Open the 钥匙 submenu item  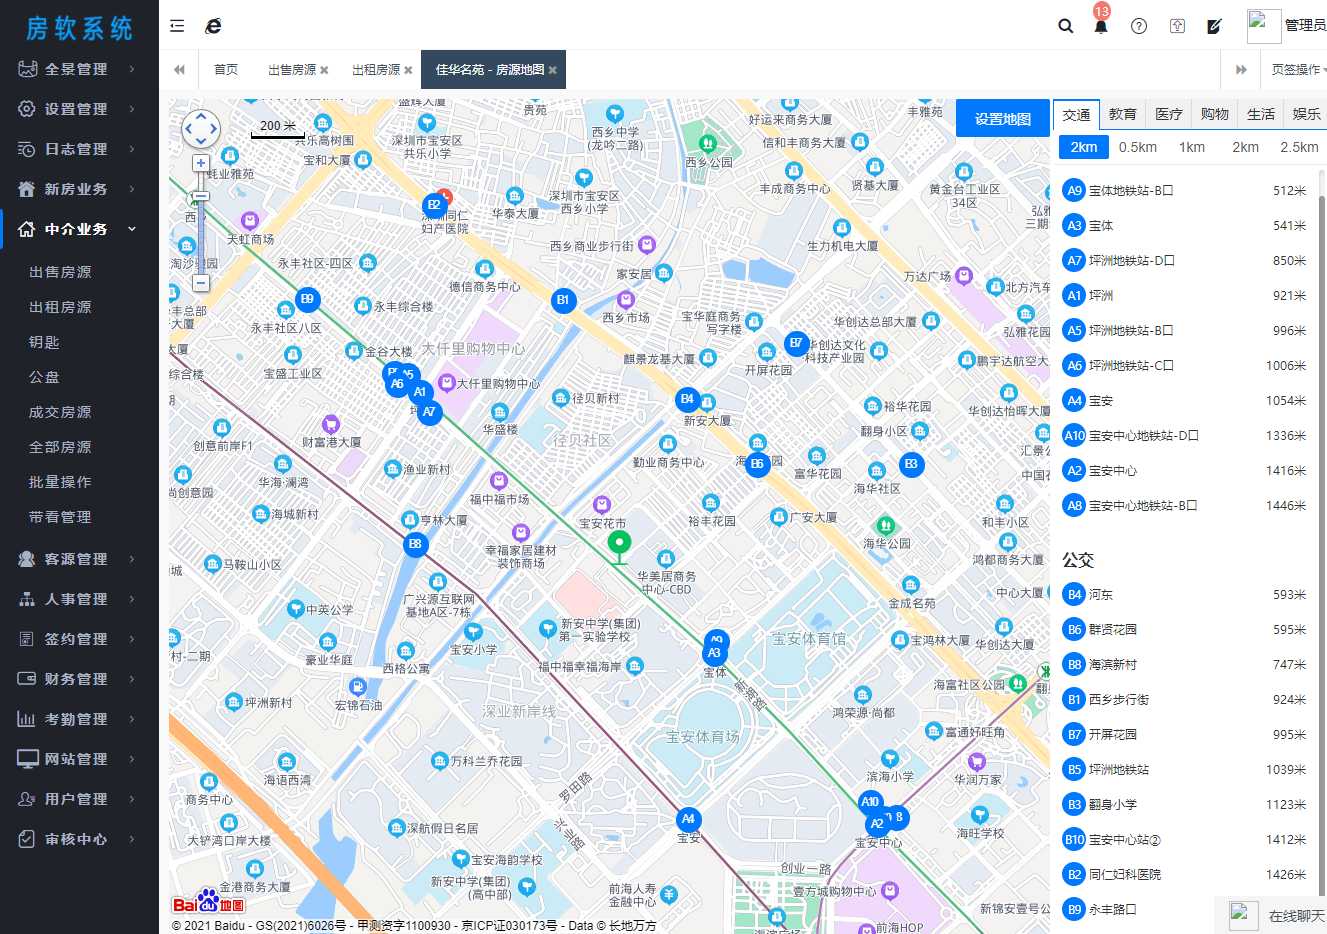click(x=44, y=342)
